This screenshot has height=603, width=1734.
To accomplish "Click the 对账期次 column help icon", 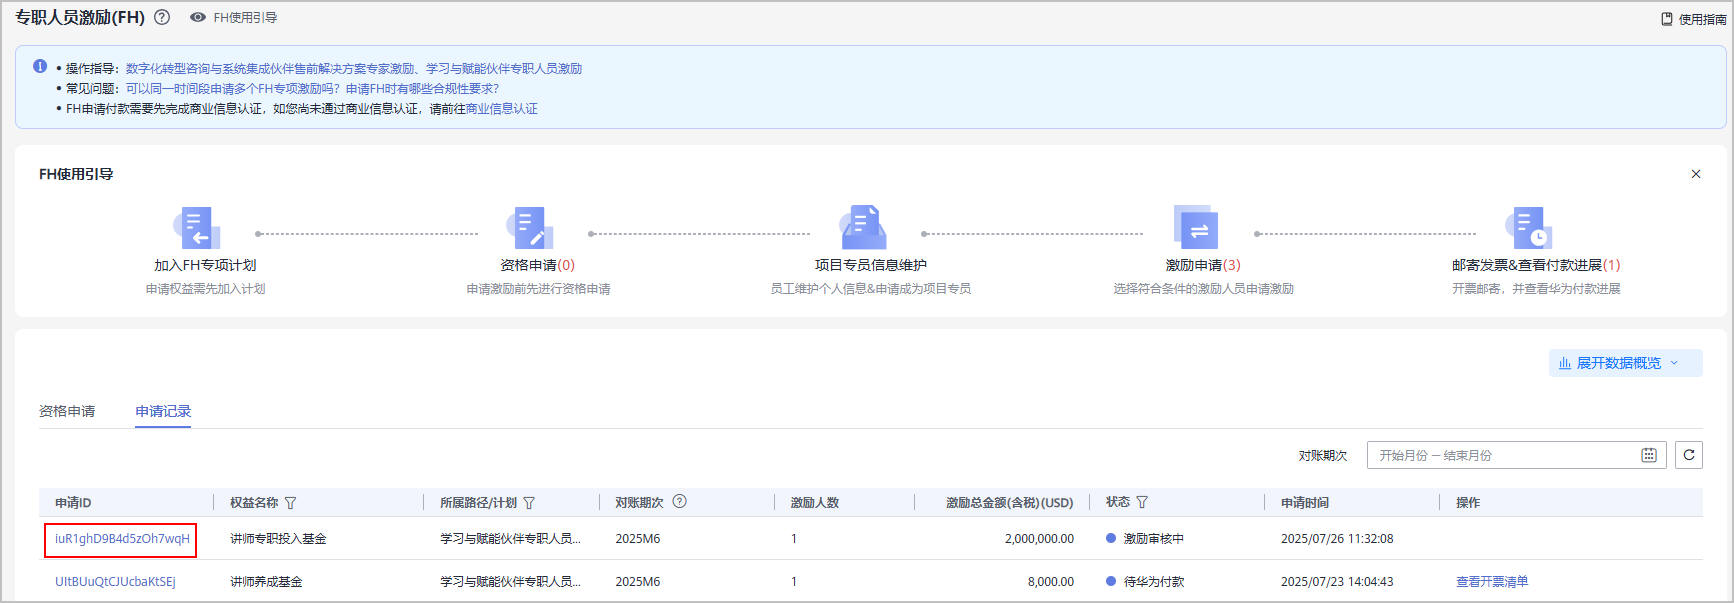I will (680, 502).
